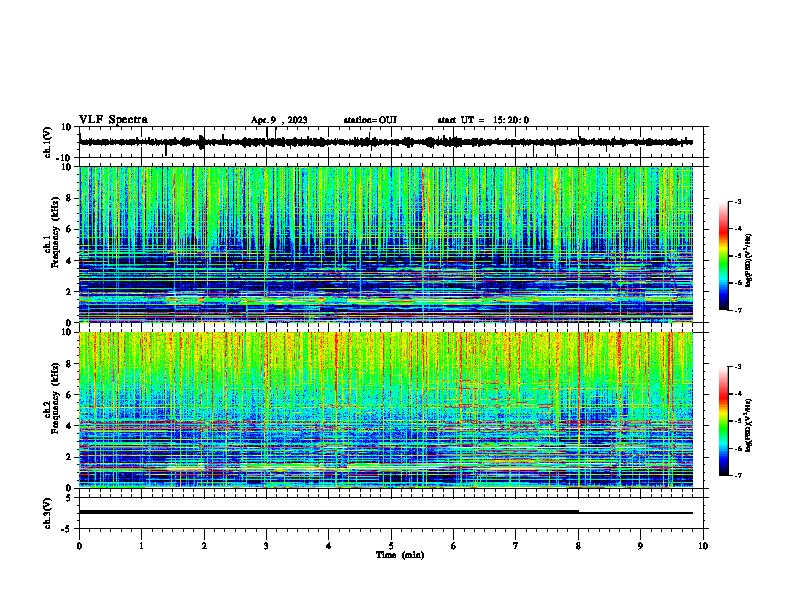
Task: Click inside the ch.1 frequency spectrogram
Action: pos(386,244)
